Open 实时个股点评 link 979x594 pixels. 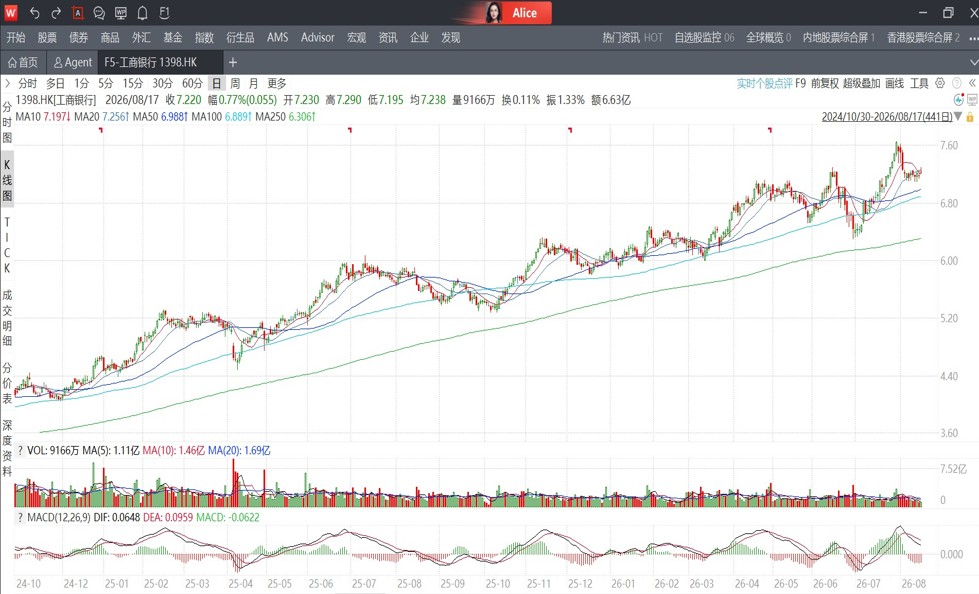[x=764, y=83]
